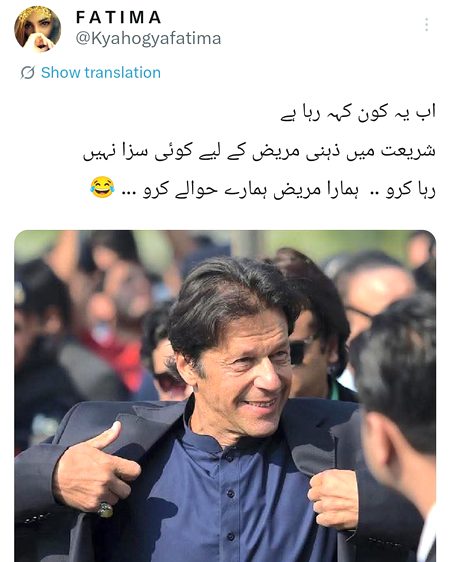
Task: Click the translate icon beside Show translation
Action: [x=27, y=72]
